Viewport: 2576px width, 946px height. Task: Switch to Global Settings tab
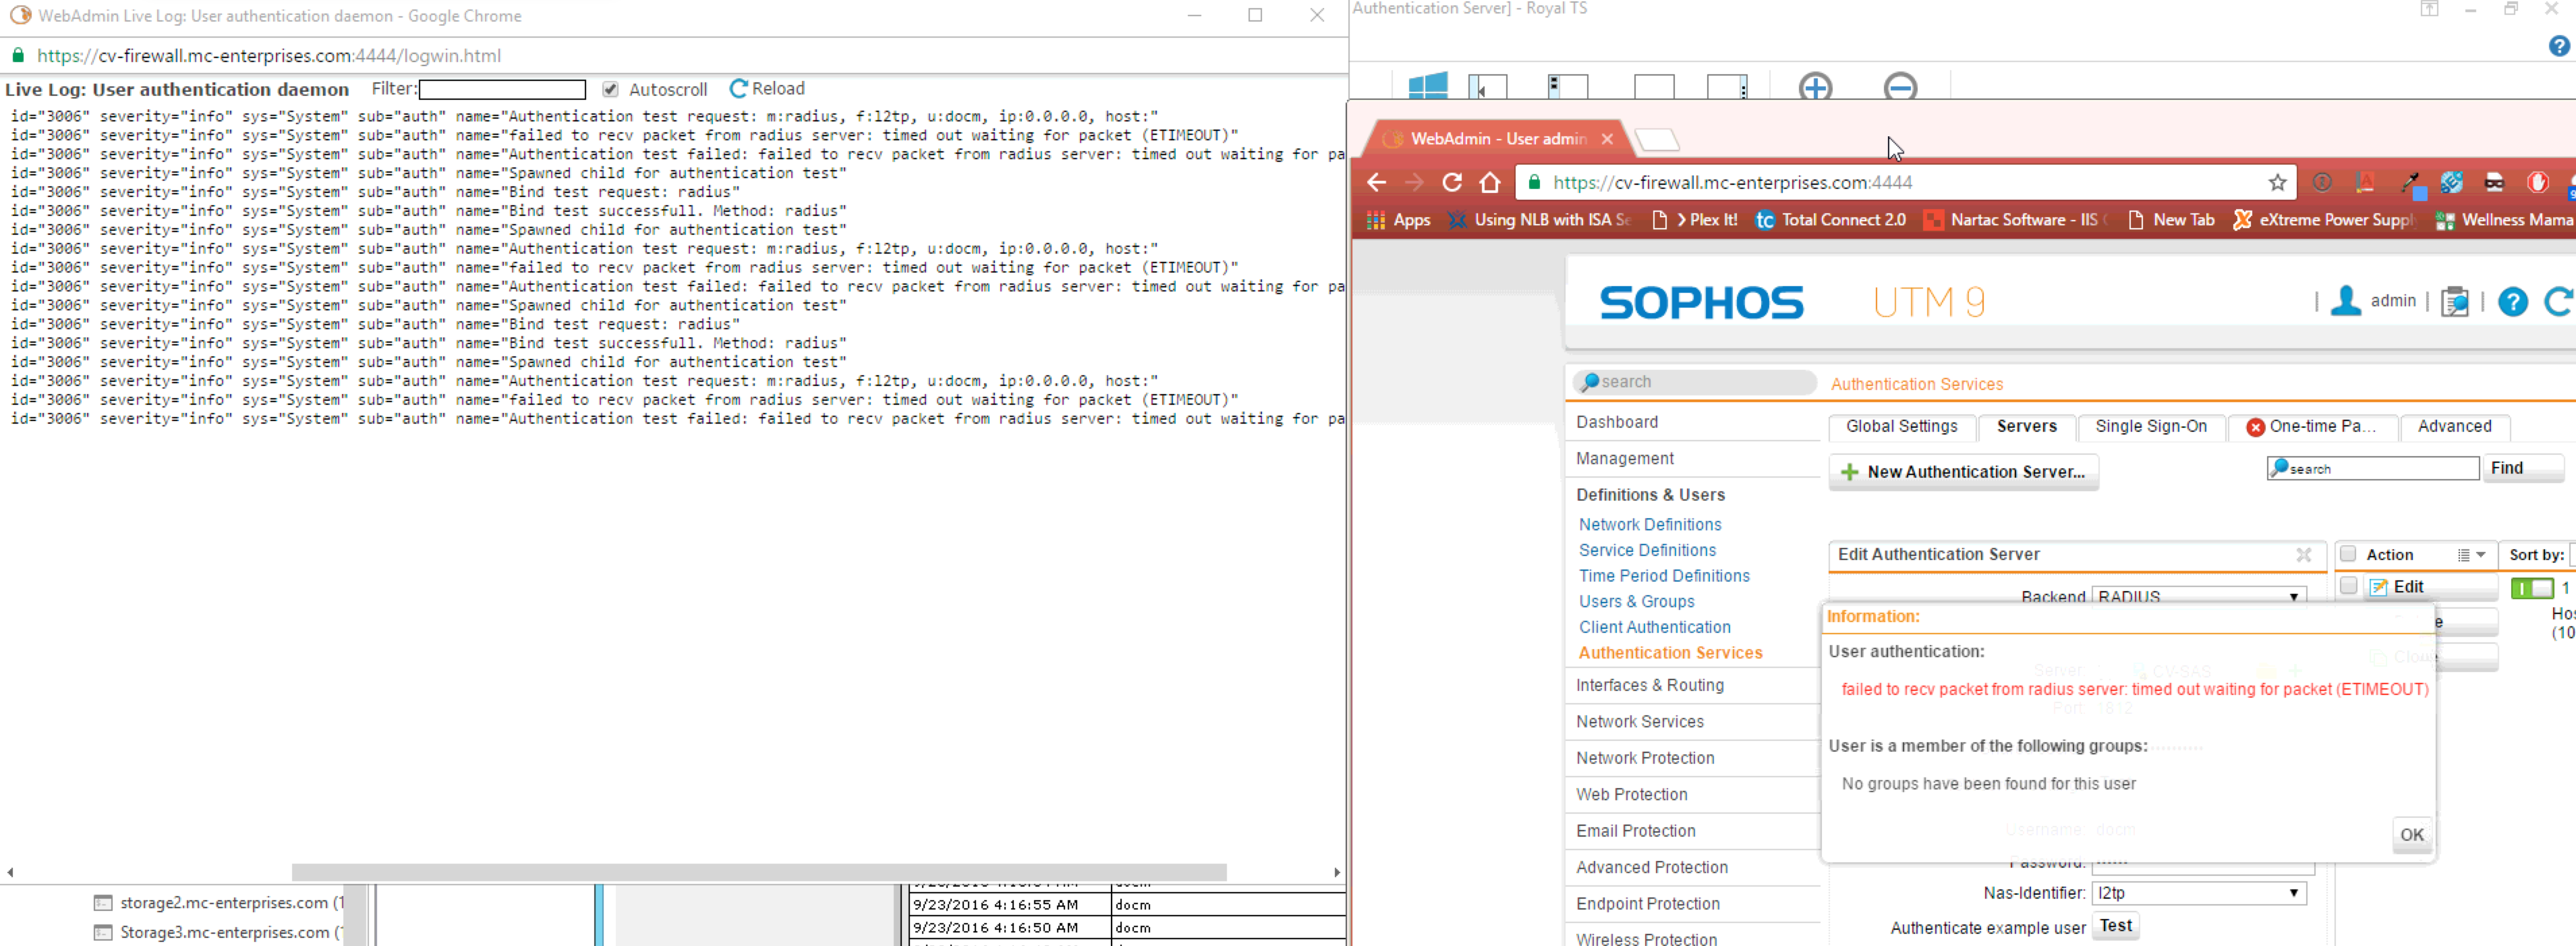(1901, 427)
